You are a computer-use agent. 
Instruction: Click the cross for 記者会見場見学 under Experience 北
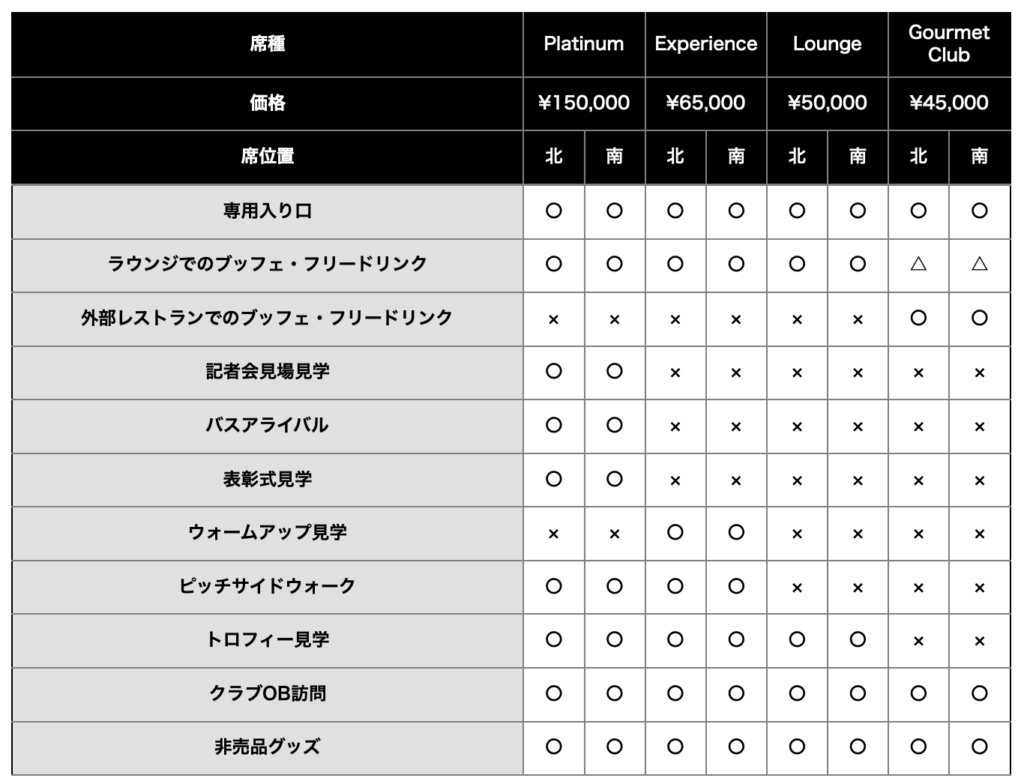675,372
